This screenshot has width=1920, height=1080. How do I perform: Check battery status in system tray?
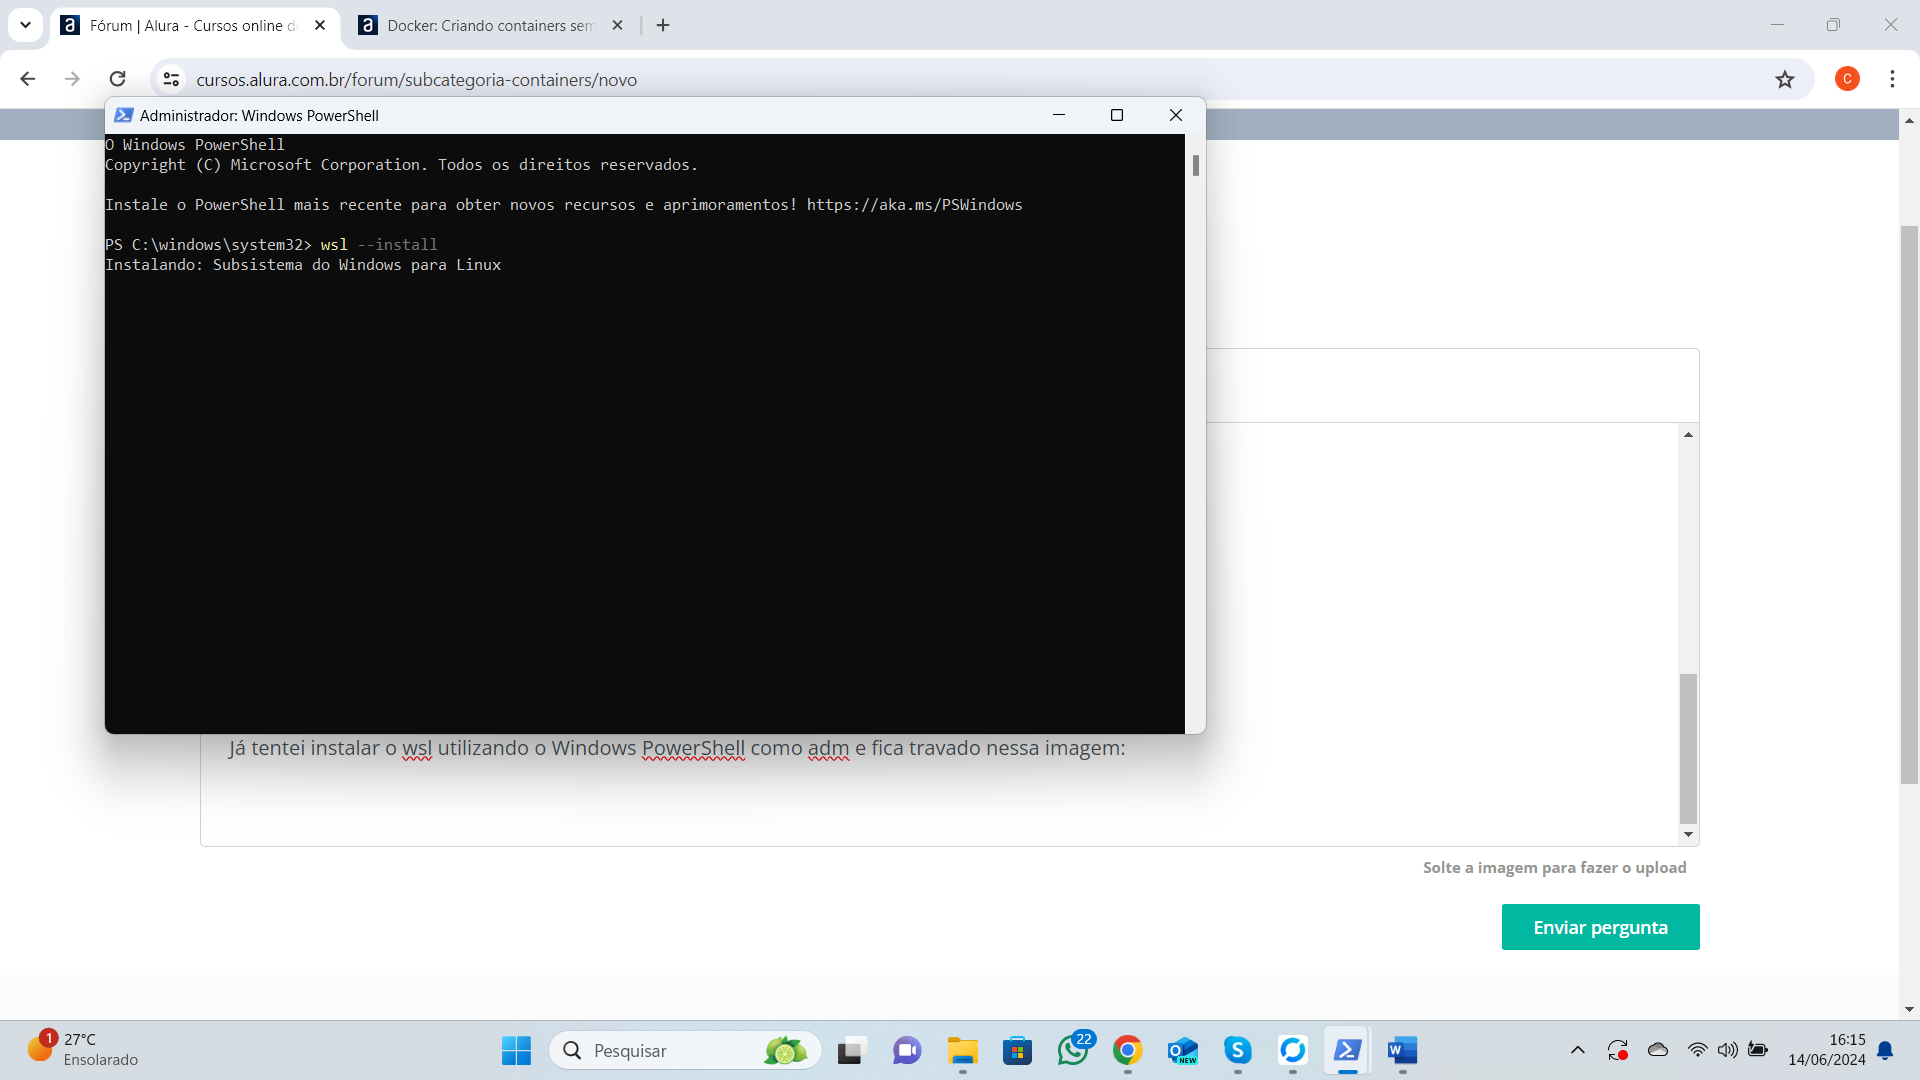(x=1757, y=1050)
